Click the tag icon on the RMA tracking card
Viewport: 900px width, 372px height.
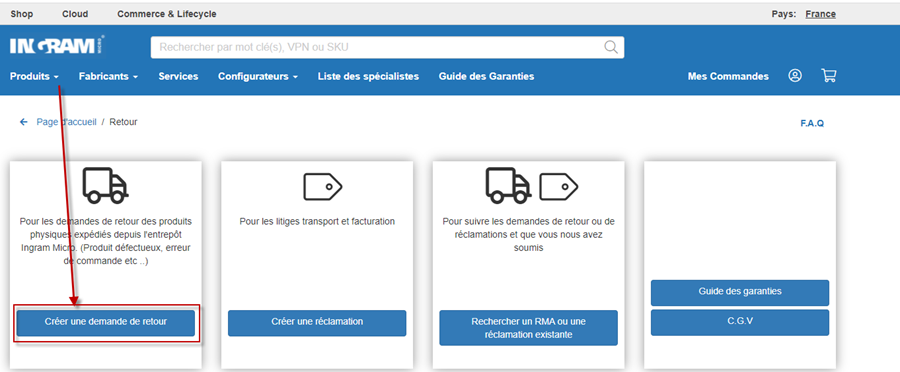coord(559,186)
